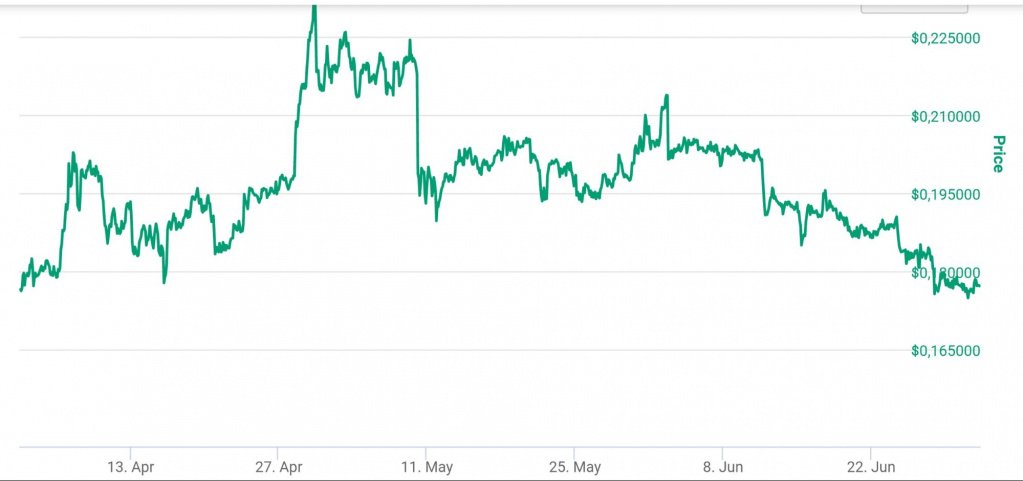Click the 25. May axis label

(x=574, y=467)
